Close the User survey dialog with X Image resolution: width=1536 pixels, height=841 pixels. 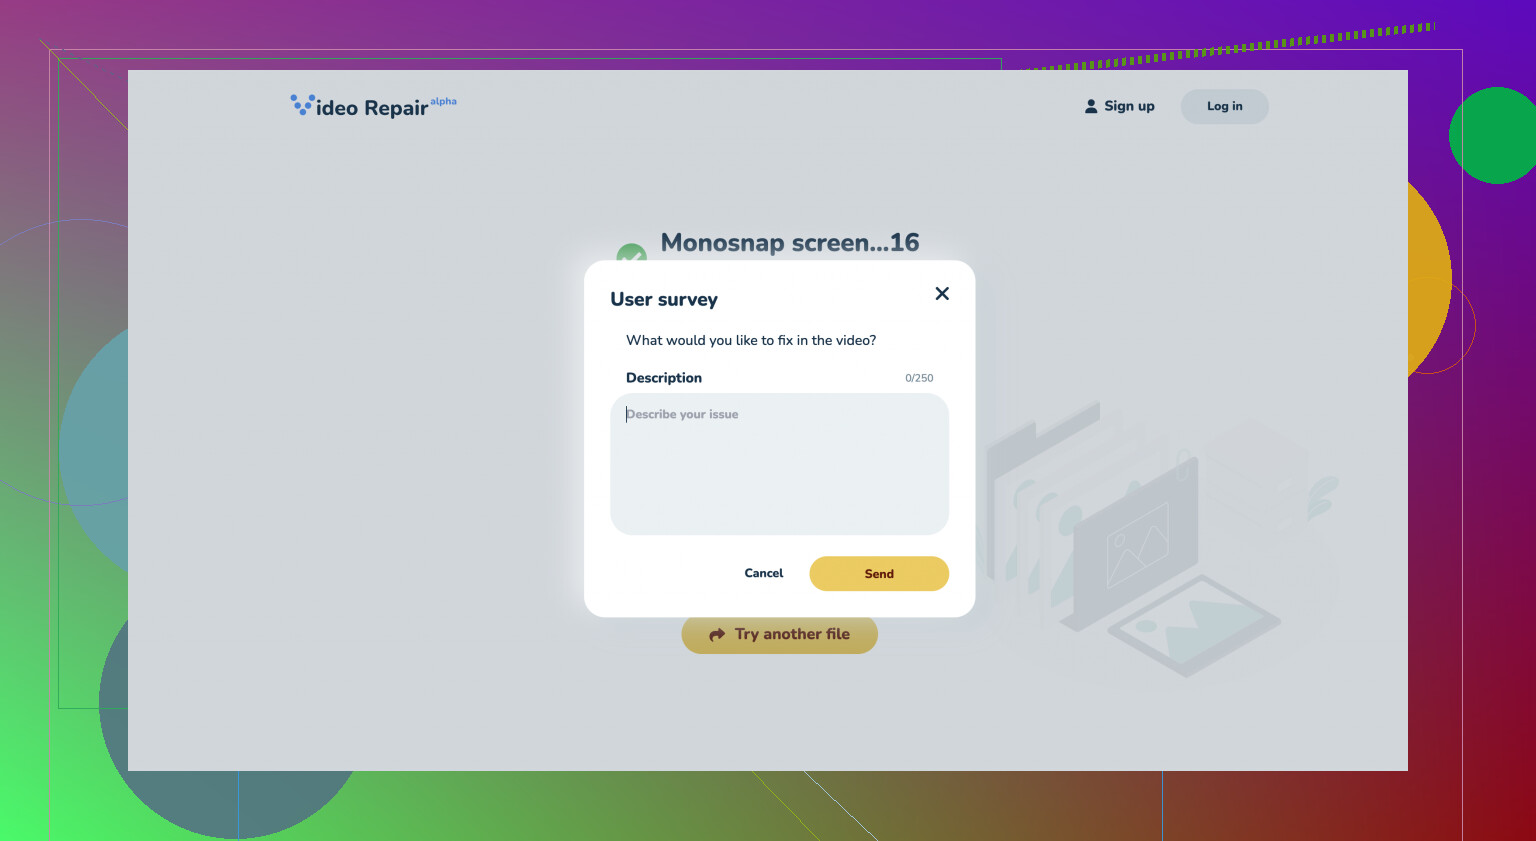[941, 294]
